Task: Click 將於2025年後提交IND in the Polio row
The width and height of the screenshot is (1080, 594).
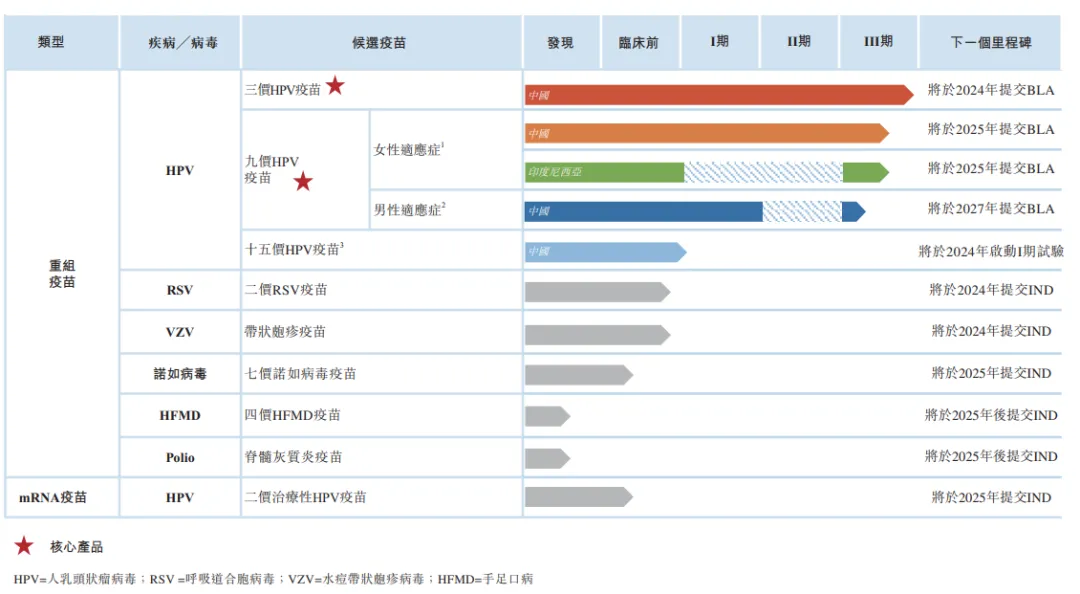Action: tap(991, 455)
